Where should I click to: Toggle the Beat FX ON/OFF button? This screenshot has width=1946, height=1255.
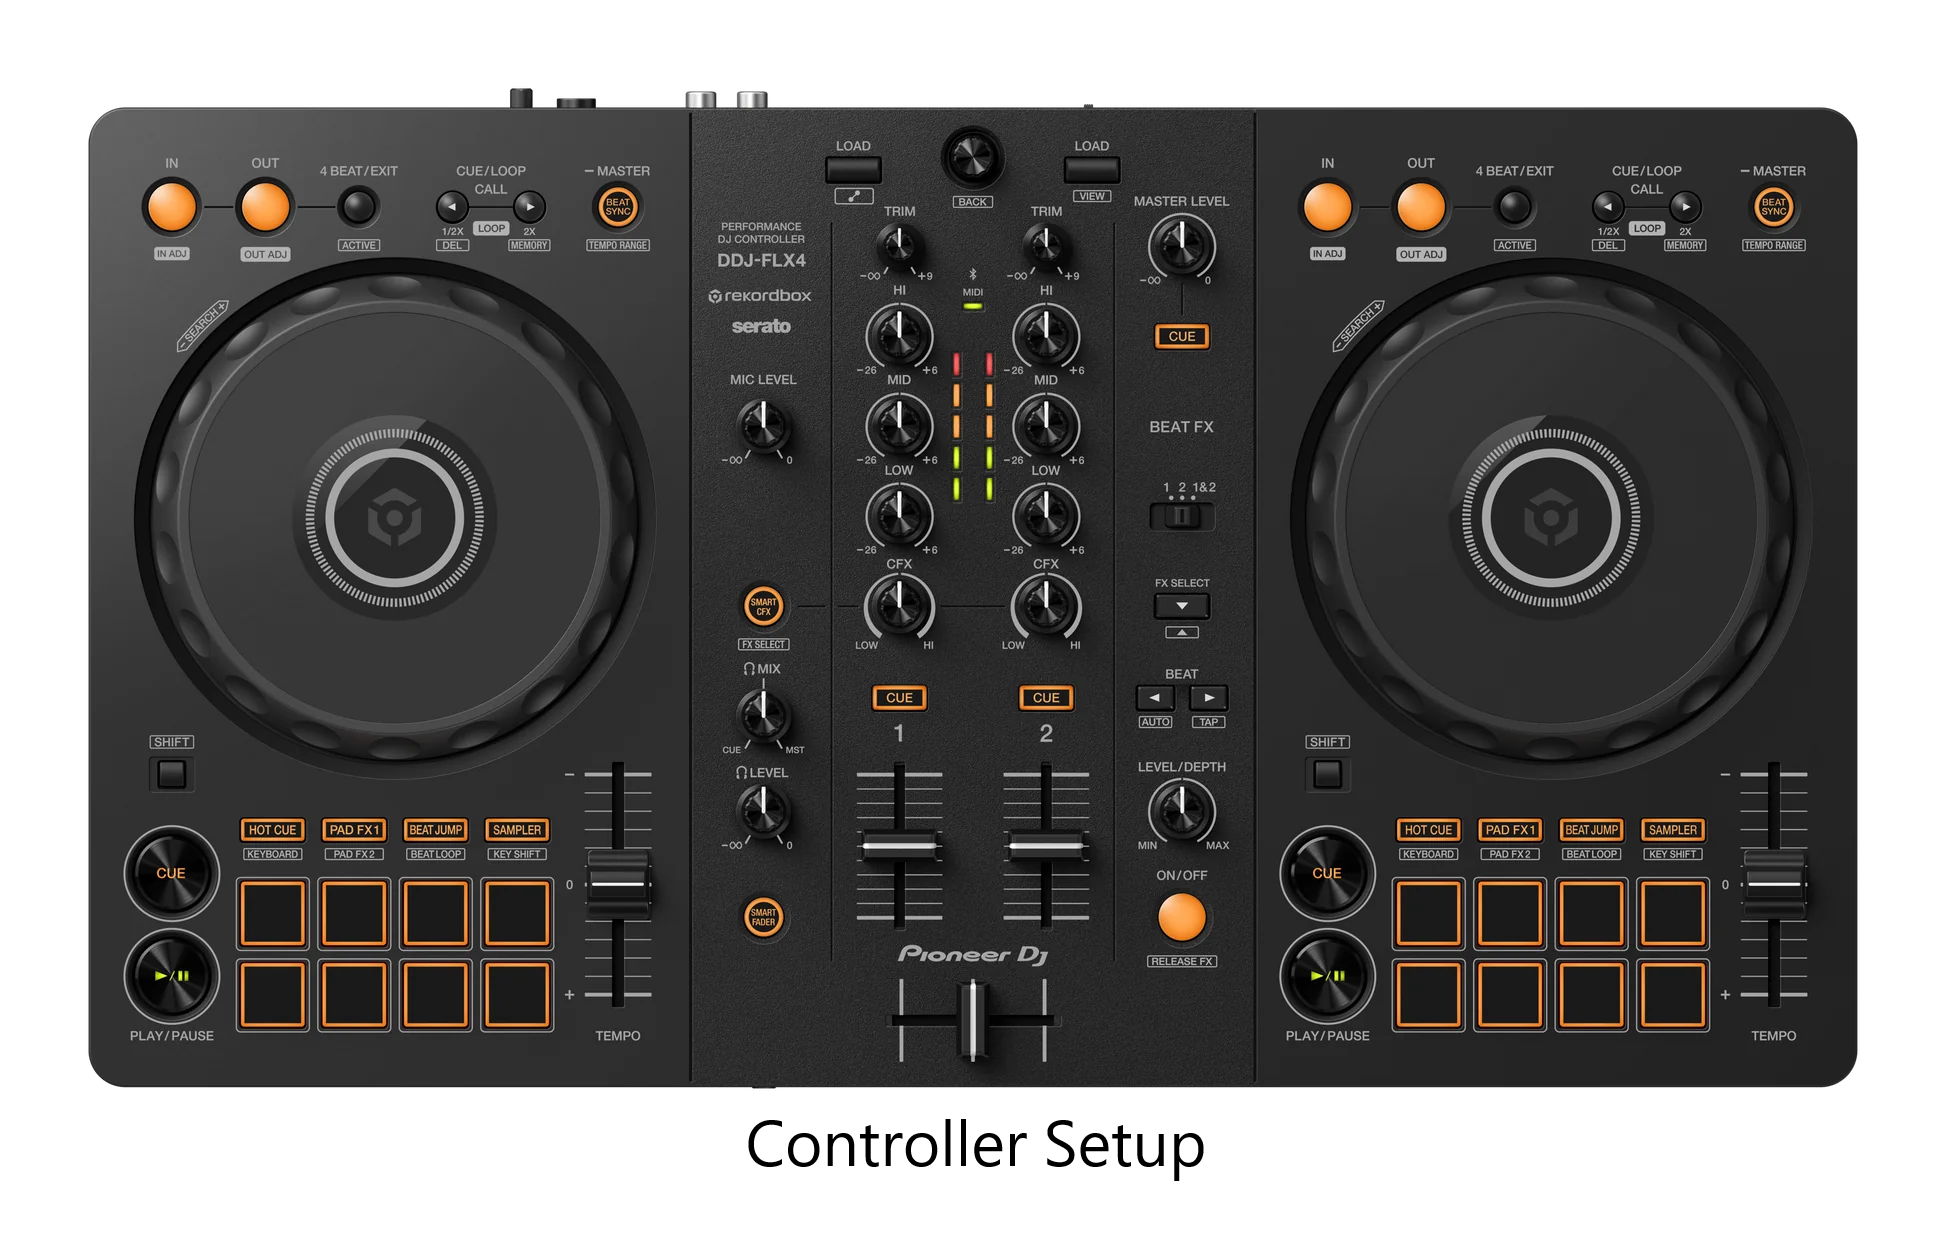[x=1181, y=917]
